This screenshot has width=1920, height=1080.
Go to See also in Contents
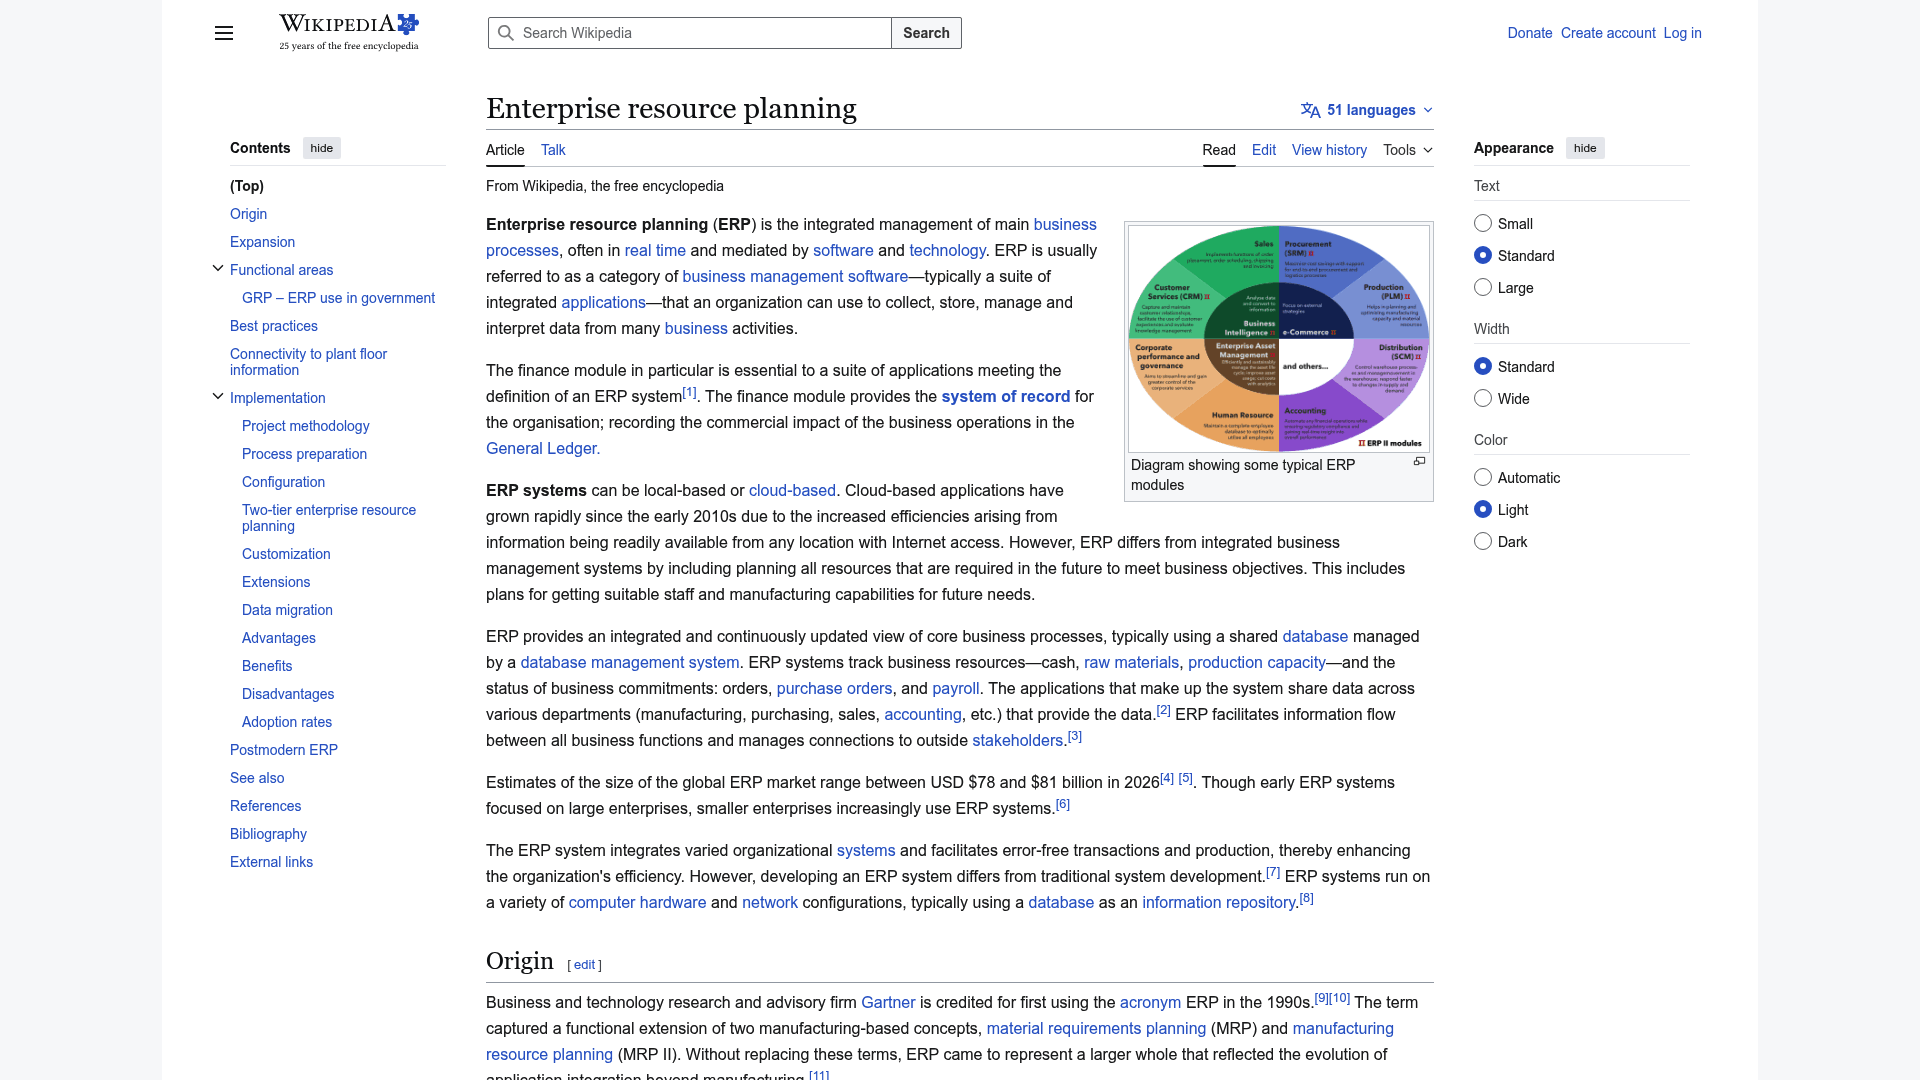pos(257,778)
